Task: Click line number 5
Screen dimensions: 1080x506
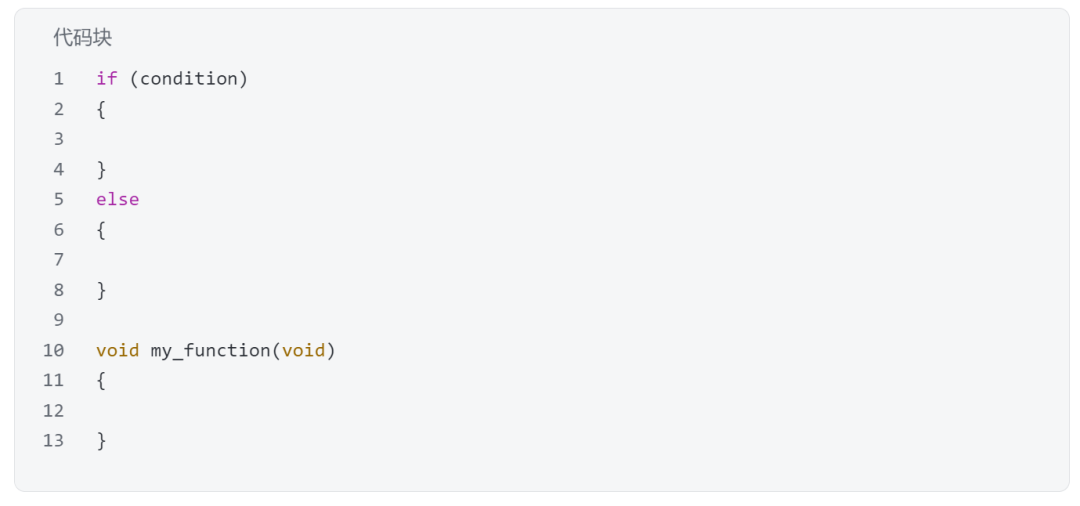Action: click(x=58, y=199)
